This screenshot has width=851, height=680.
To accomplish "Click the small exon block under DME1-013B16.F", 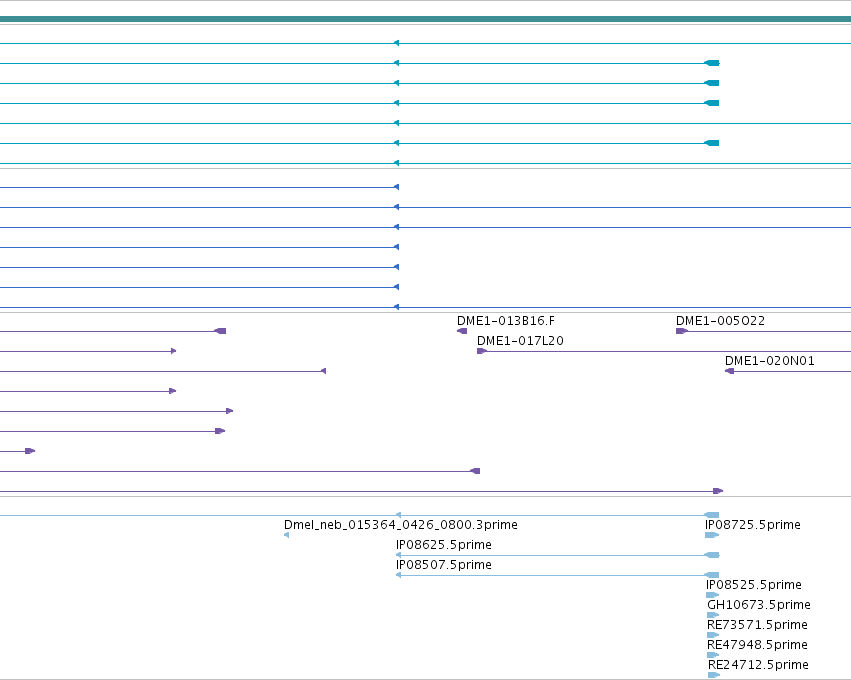I will [462, 331].
